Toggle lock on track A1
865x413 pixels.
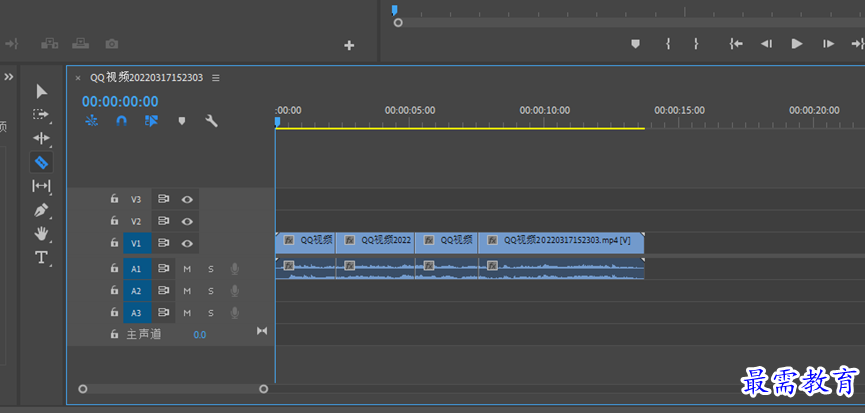[x=114, y=269]
